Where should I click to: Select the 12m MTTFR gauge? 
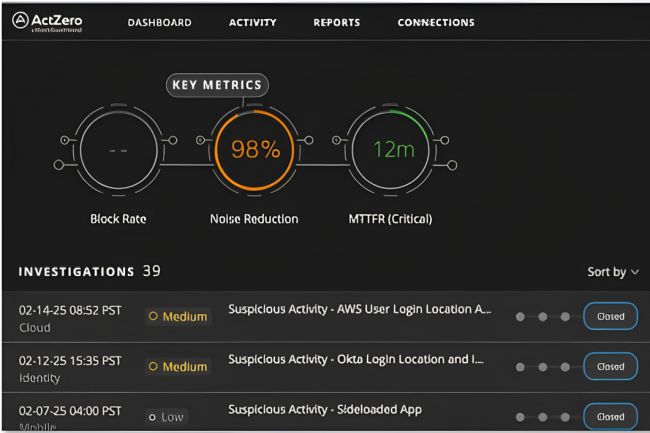coord(393,150)
